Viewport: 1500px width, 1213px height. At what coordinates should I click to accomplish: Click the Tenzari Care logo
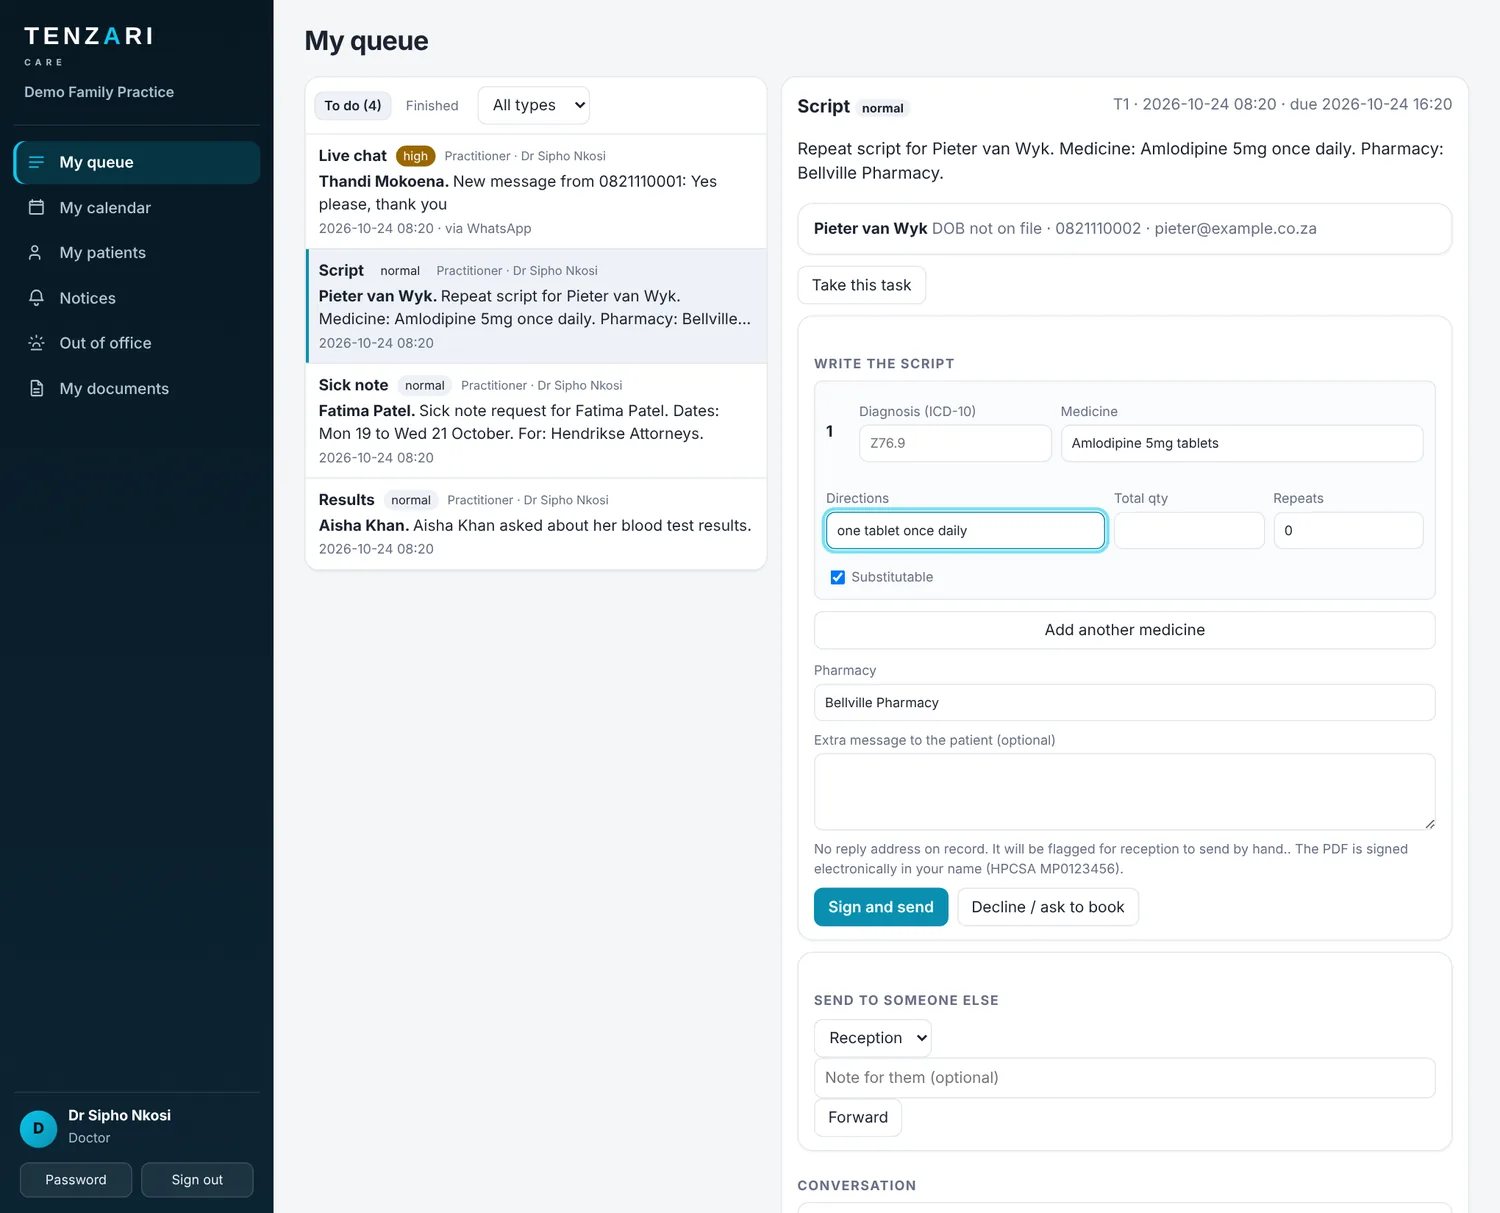tap(89, 46)
